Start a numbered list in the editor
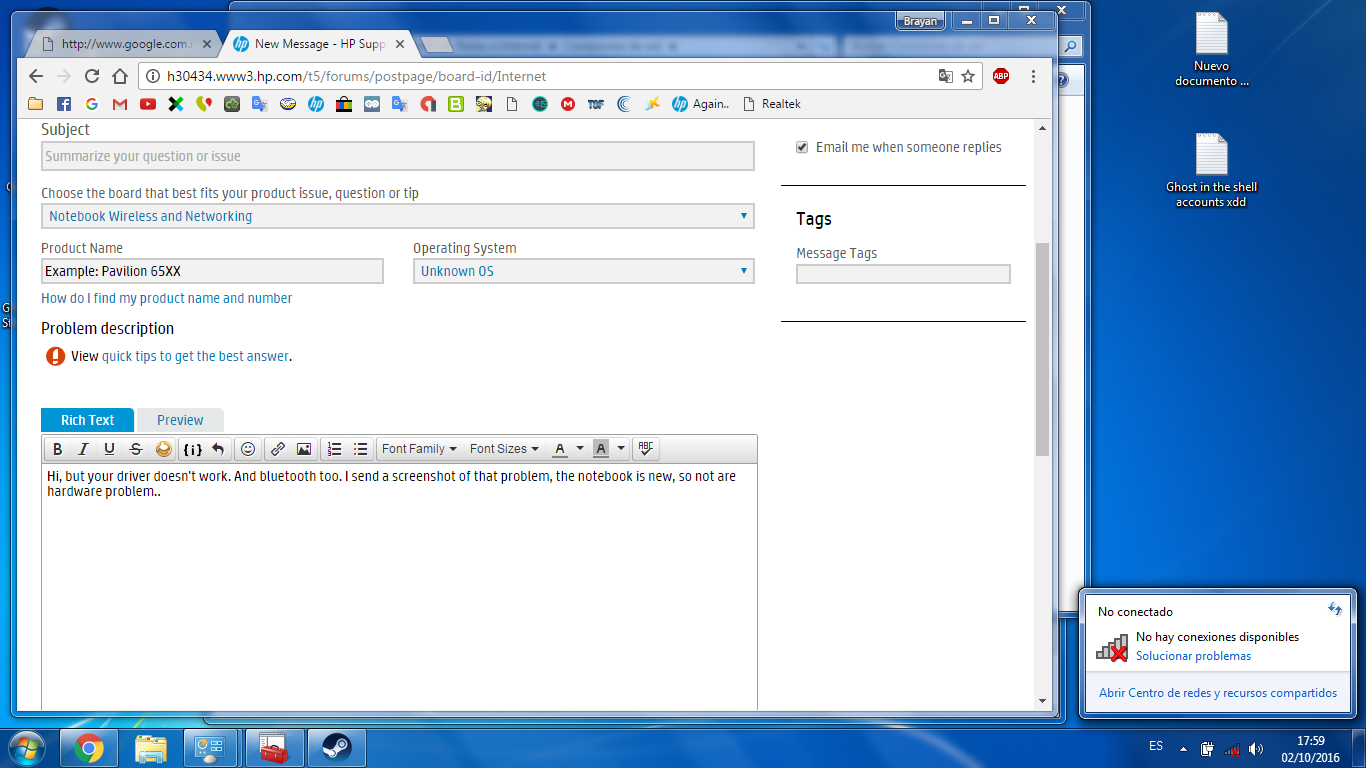The image size is (1366, 768). tap(335, 449)
